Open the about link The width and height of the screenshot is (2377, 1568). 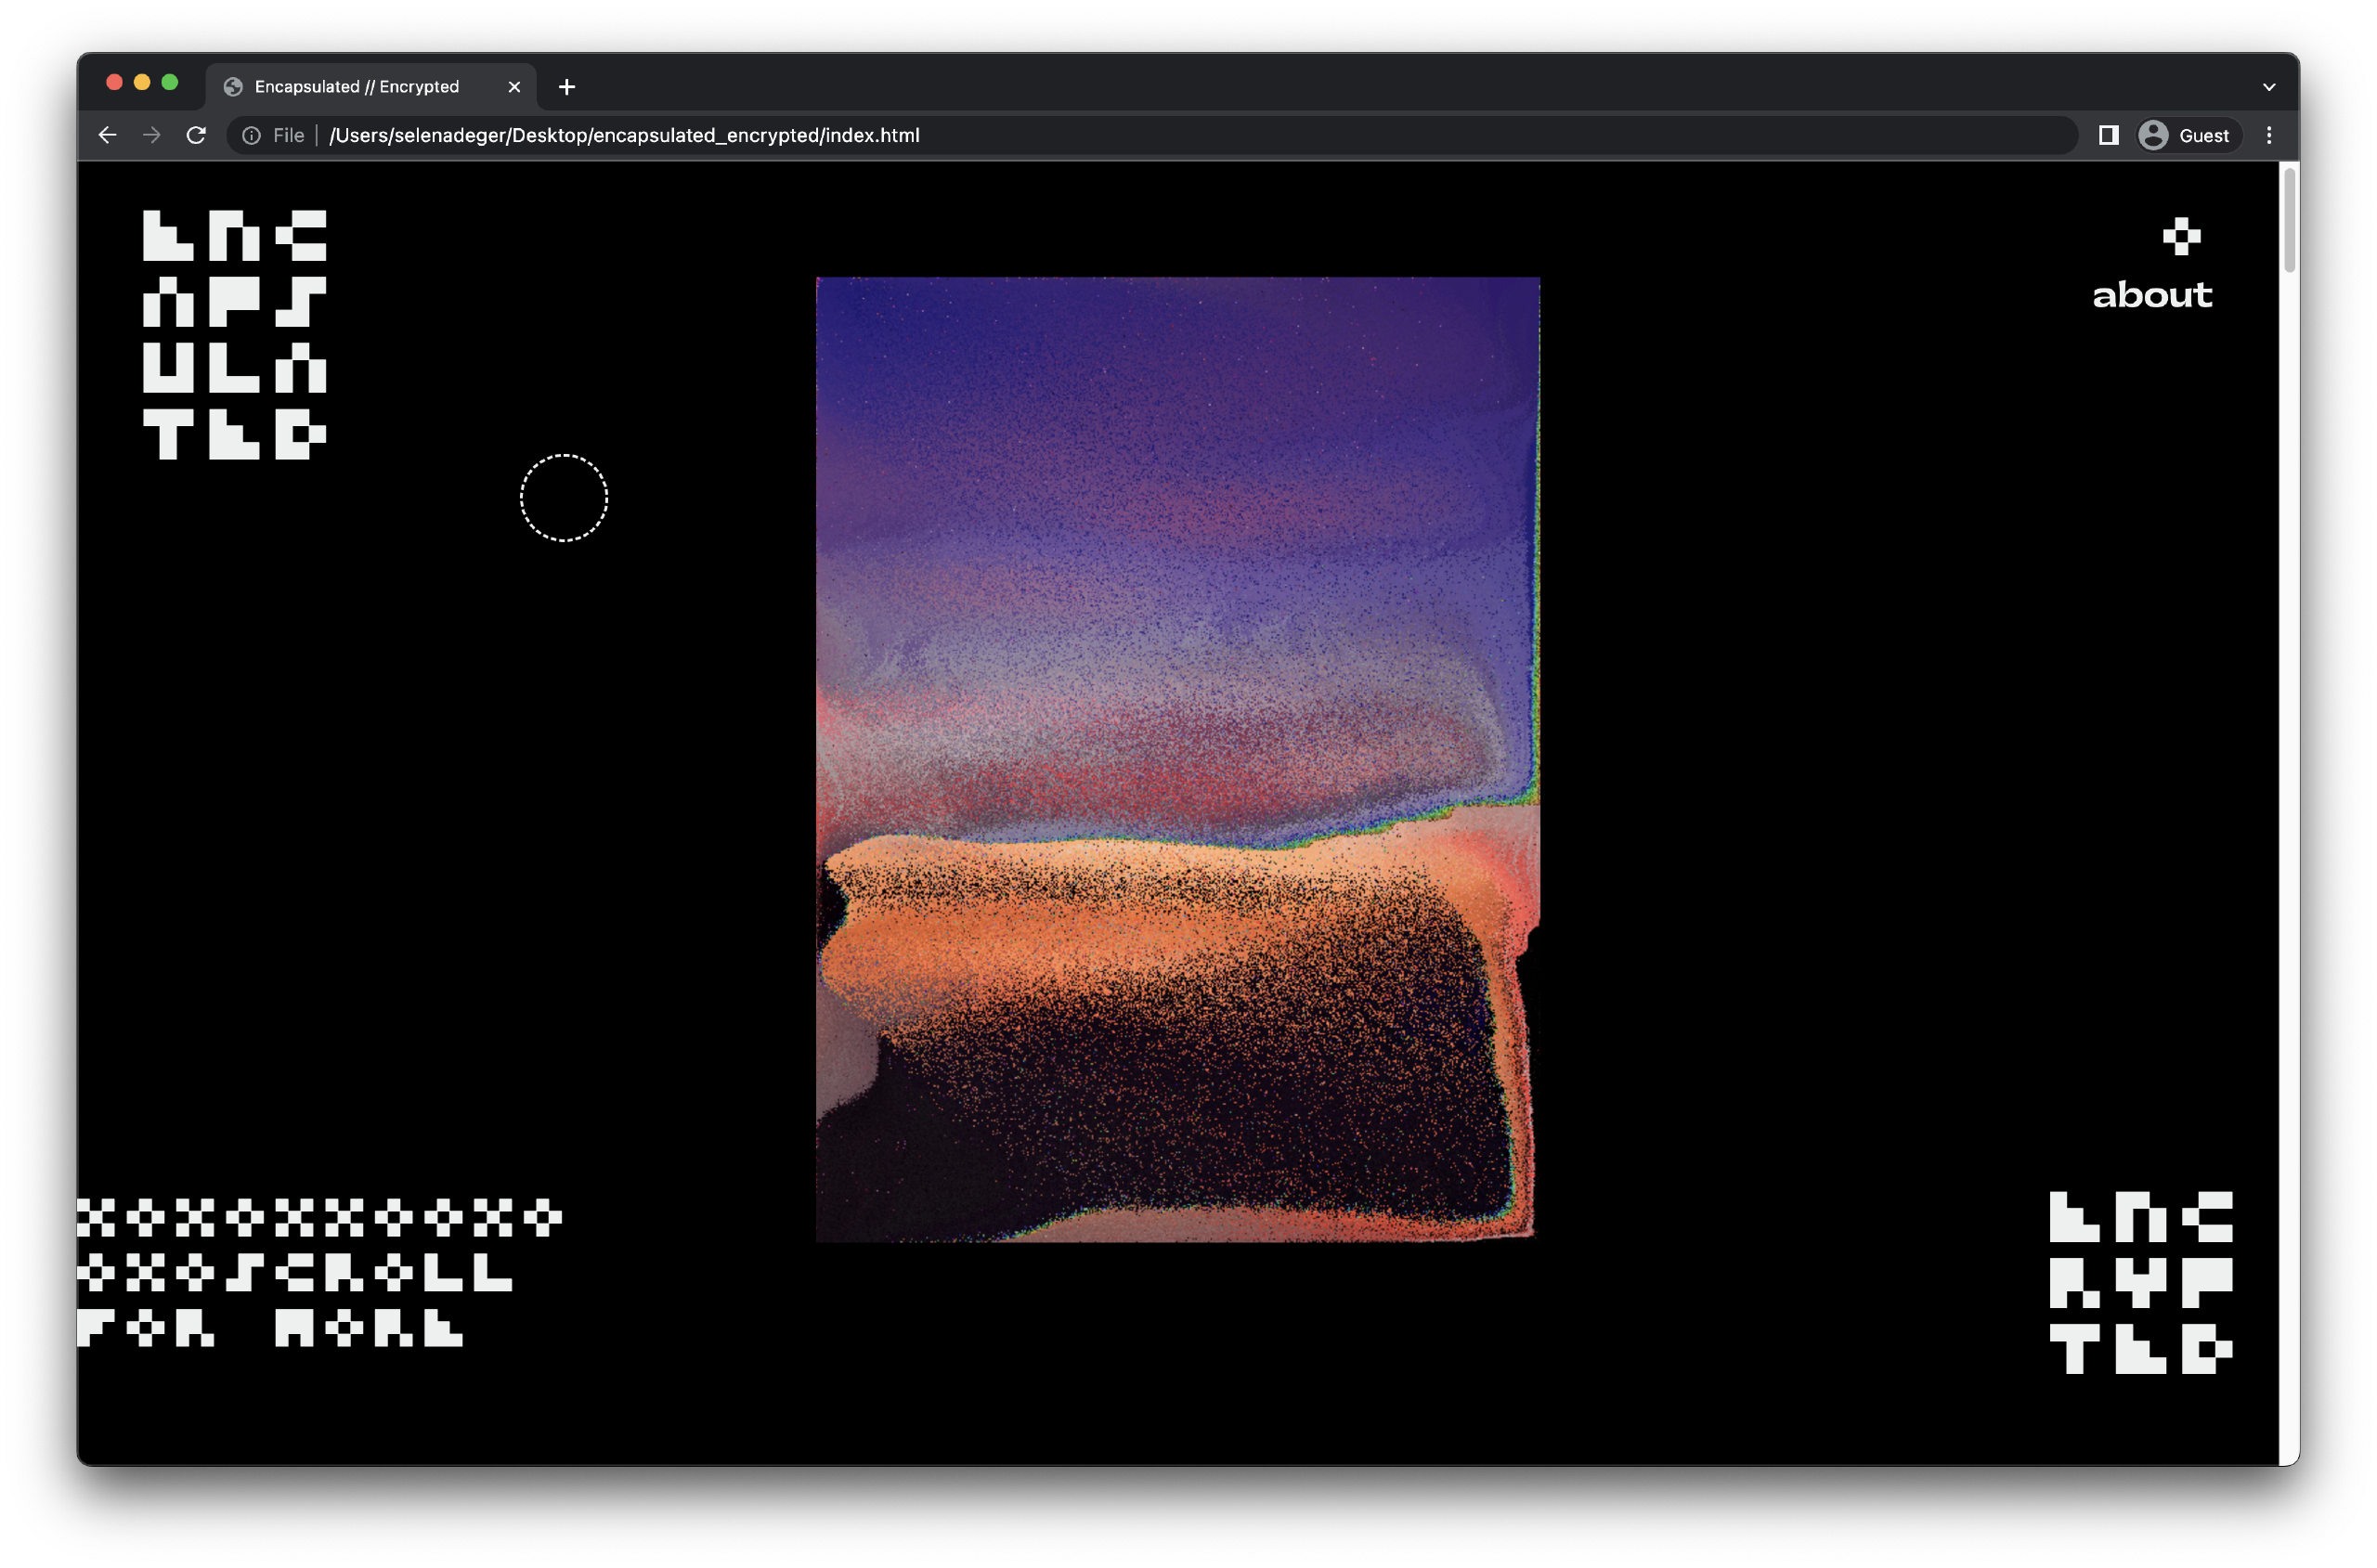[x=2152, y=295]
